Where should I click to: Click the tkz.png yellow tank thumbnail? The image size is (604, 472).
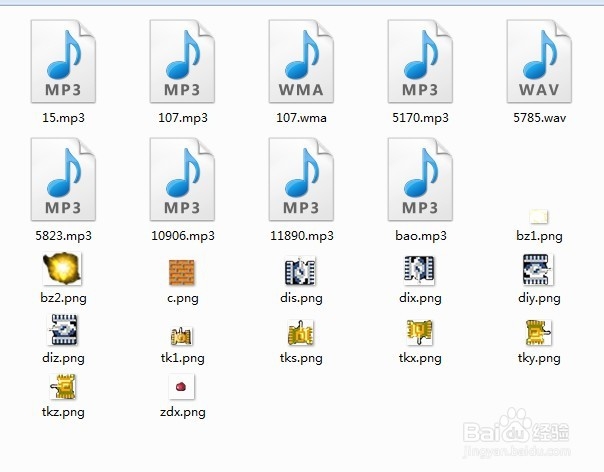coord(63,386)
